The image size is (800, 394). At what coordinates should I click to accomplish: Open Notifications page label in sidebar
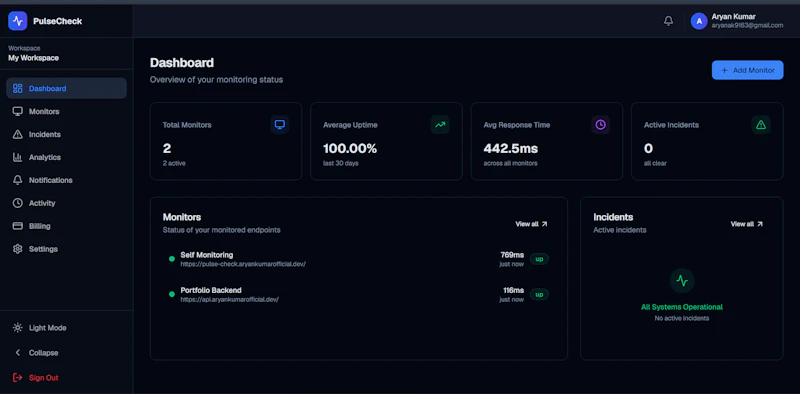(x=51, y=180)
